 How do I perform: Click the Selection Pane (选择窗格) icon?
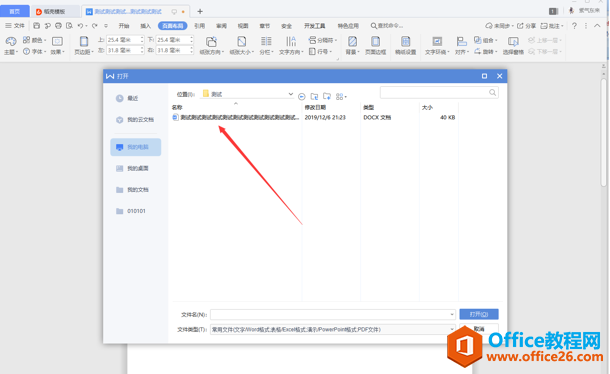(513, 46)
